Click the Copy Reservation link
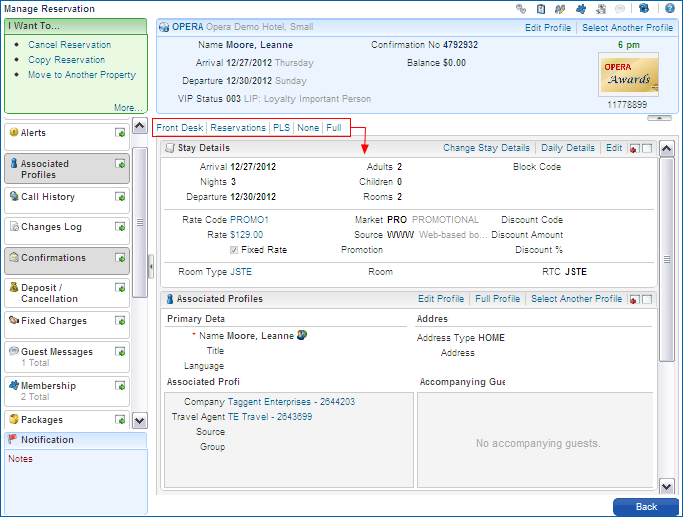 [x=67, y=60]
